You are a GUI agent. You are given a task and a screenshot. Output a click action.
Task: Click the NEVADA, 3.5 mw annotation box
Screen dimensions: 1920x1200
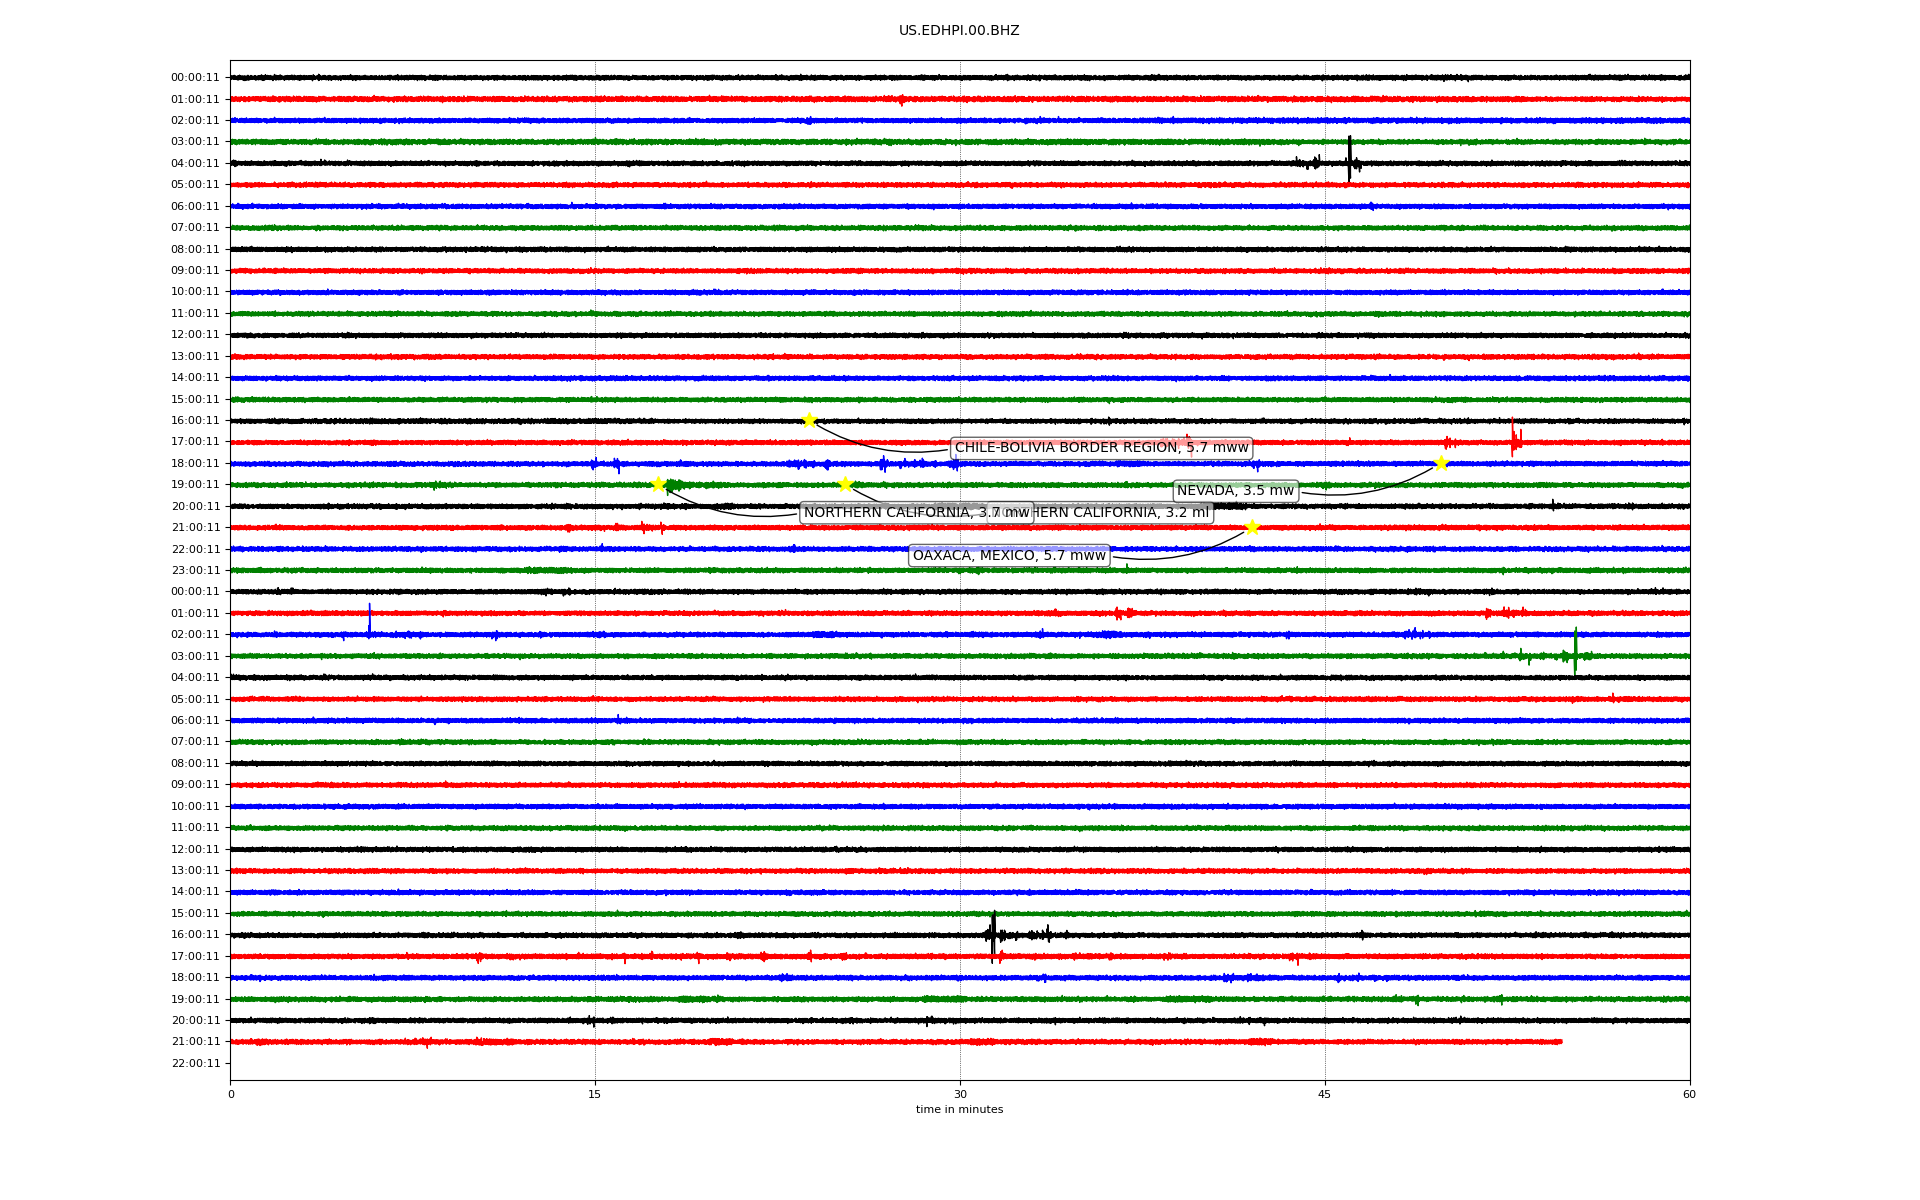pyautogui.click(x=1235, y=491)
